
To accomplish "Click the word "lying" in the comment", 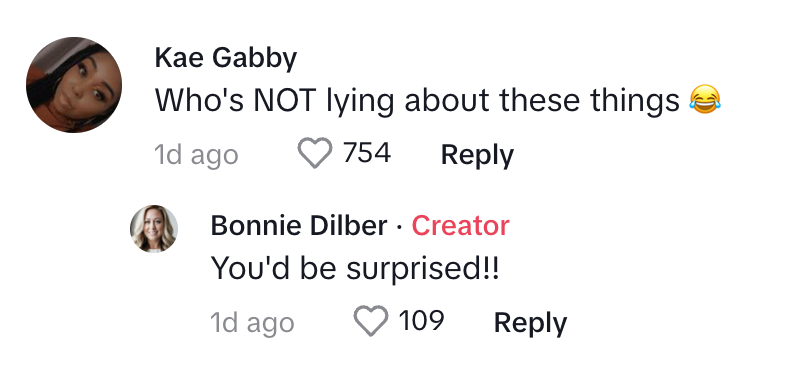I will coord(359,103).
